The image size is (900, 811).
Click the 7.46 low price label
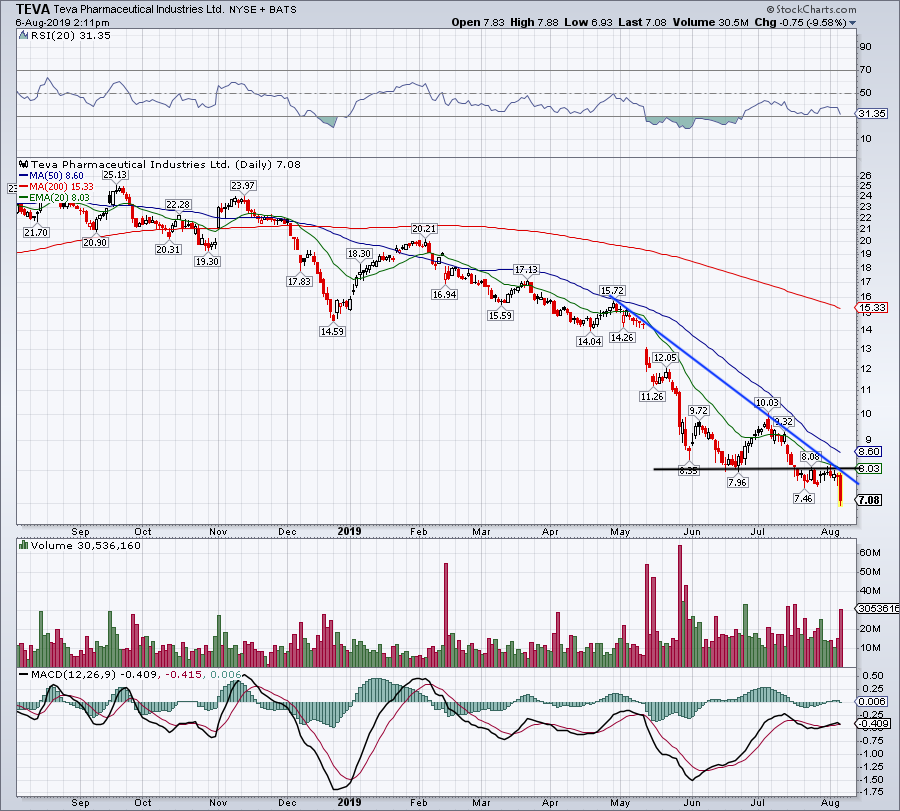pyautogui.click(x=803, y=498)
